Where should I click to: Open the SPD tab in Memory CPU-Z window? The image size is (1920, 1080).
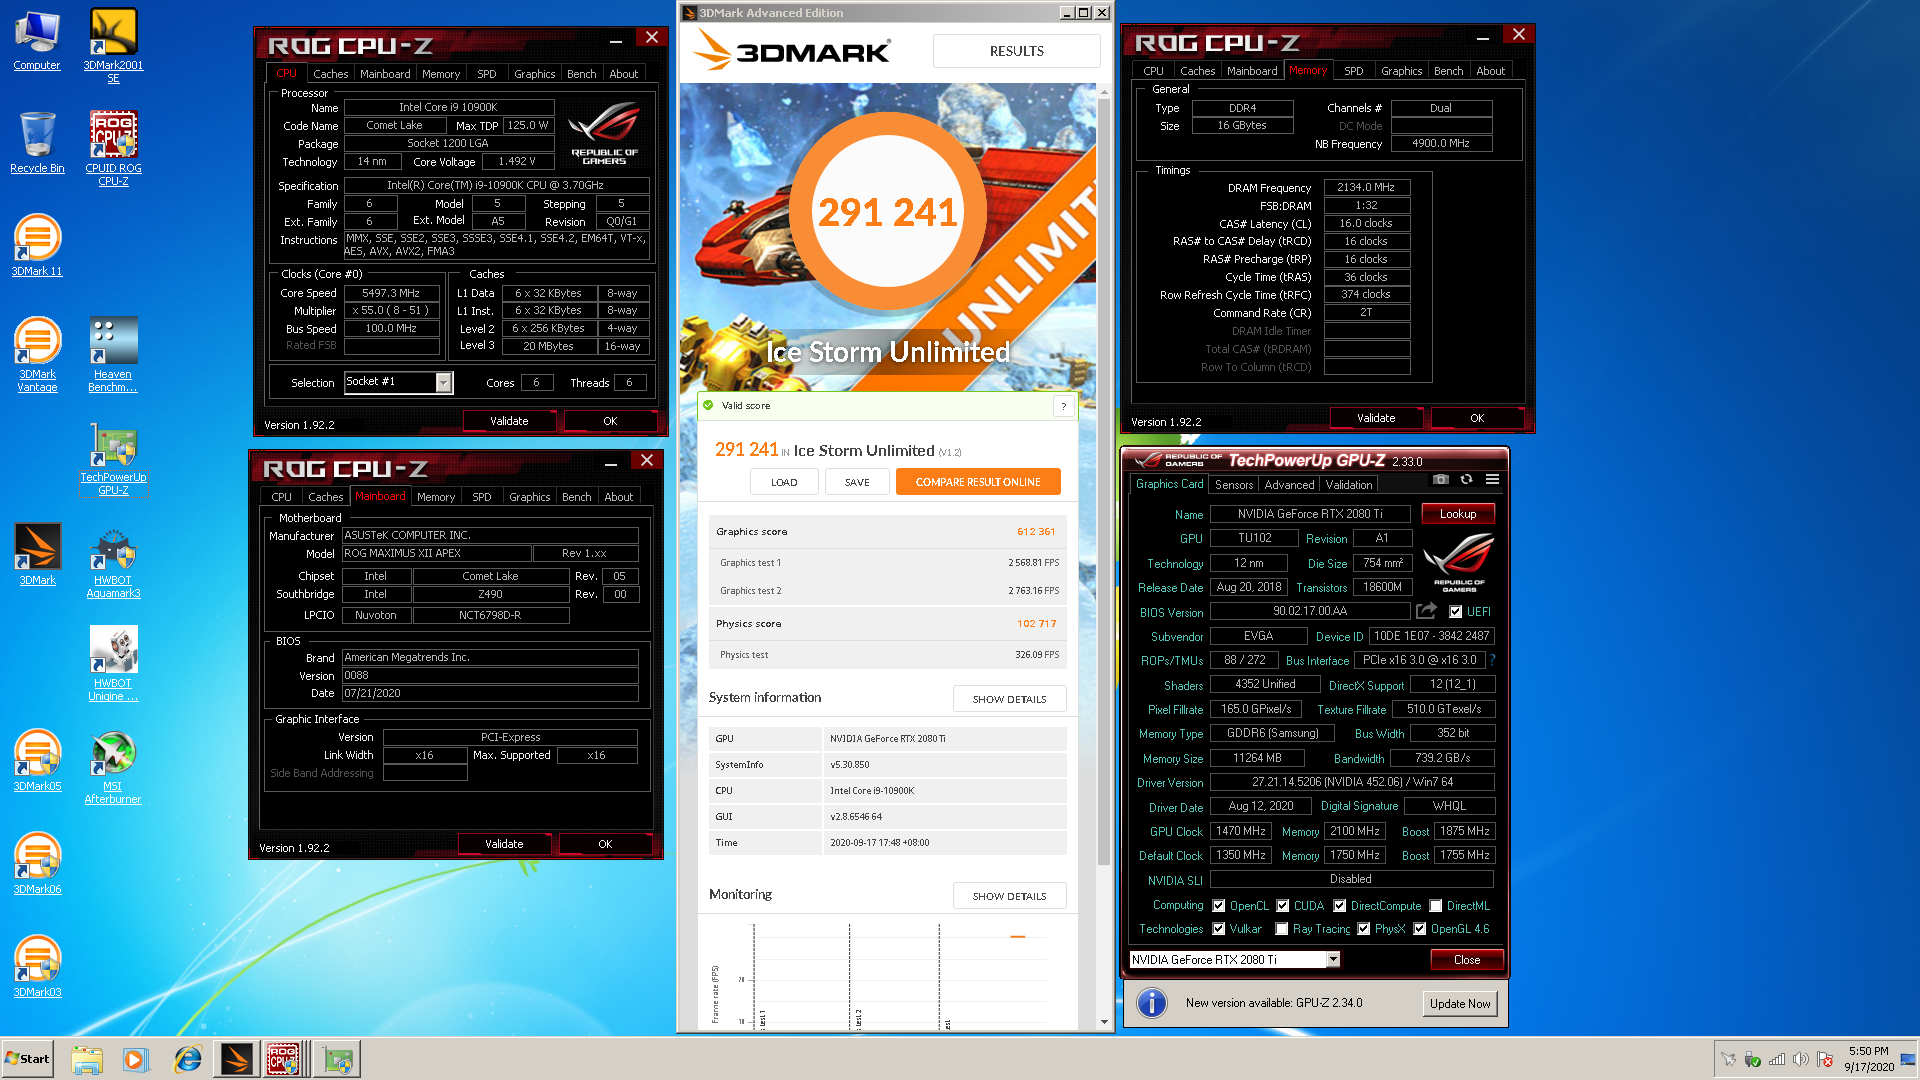pos(1353,71)
